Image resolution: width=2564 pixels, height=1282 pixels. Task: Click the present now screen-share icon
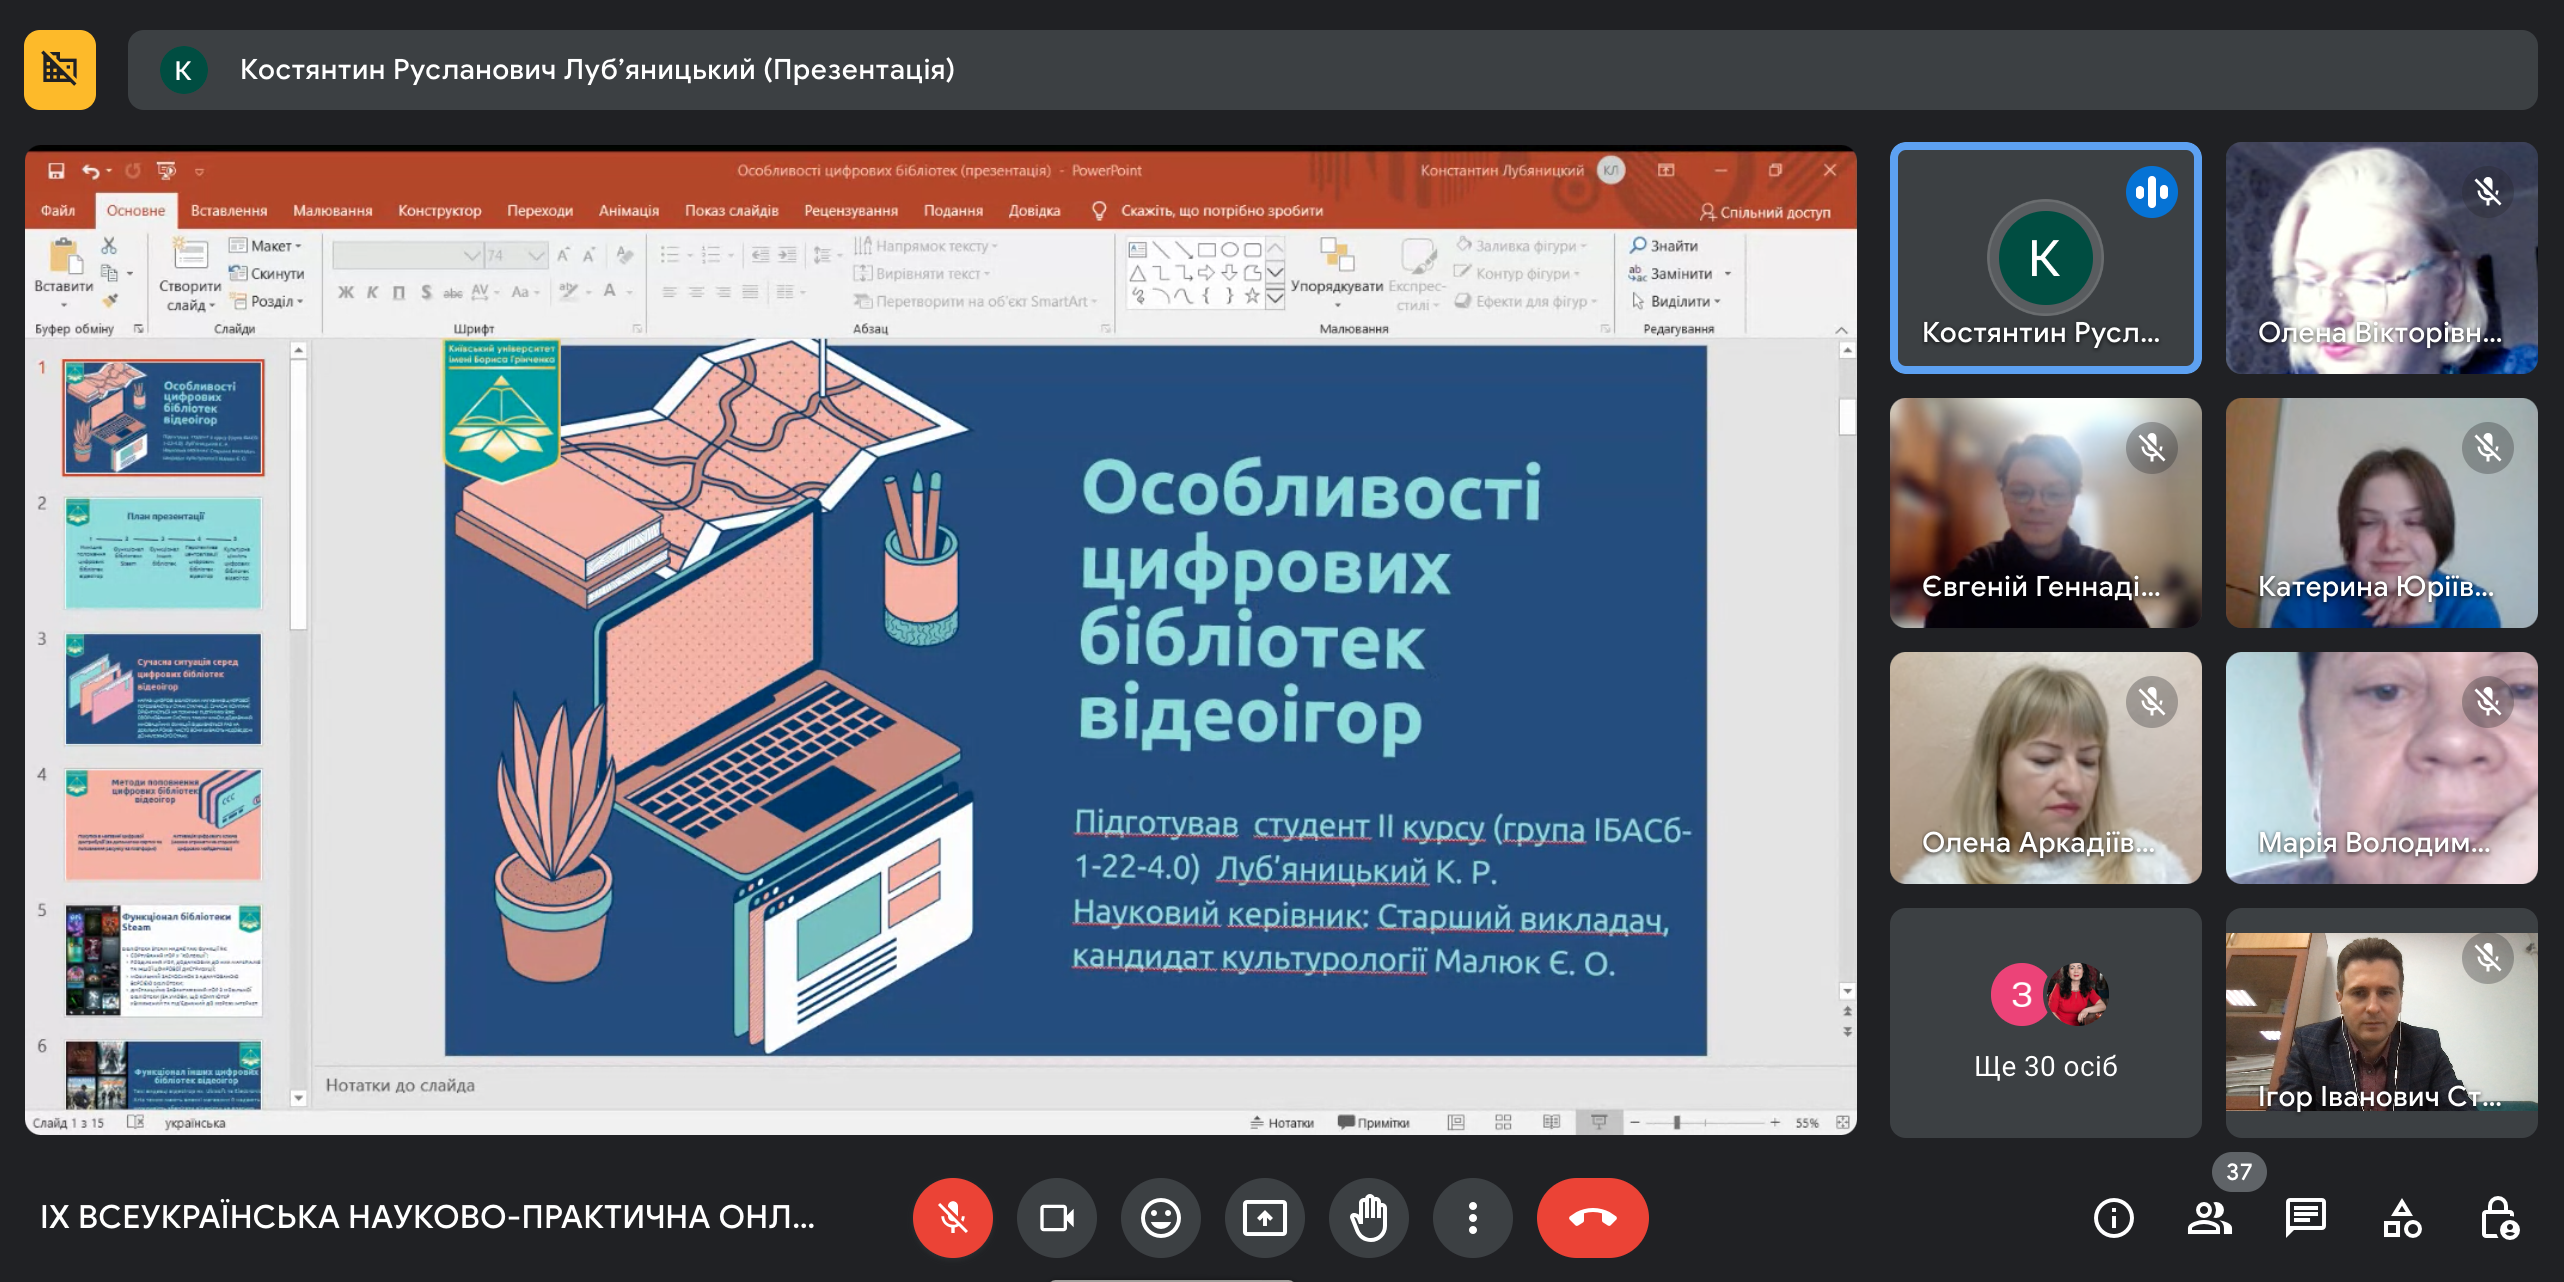1264,1217
